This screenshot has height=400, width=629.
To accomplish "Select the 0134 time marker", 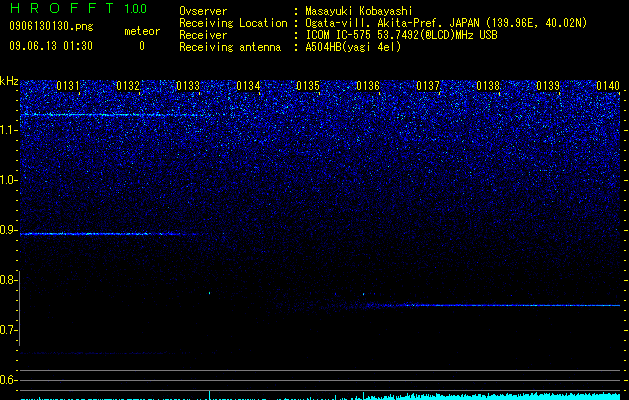I will [248, 86].
